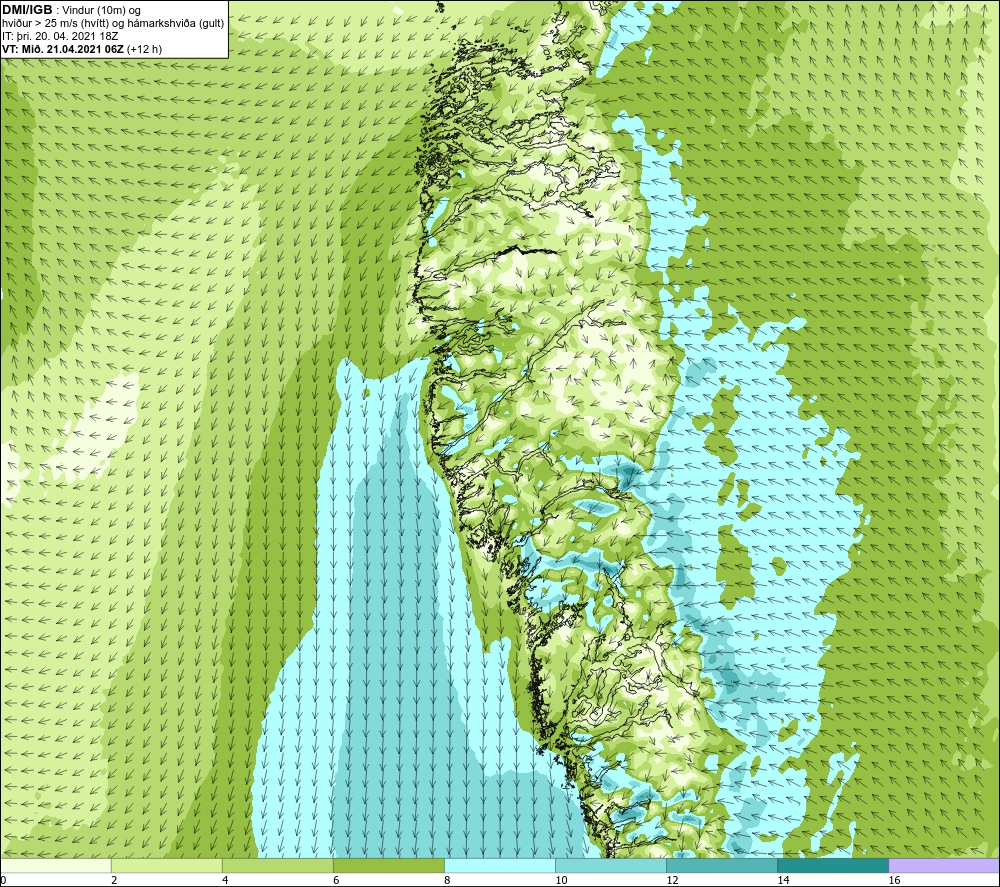Viewport: 1000px width, 887px height.
Task: Click the legend label '14'
Action: (783, 880)
